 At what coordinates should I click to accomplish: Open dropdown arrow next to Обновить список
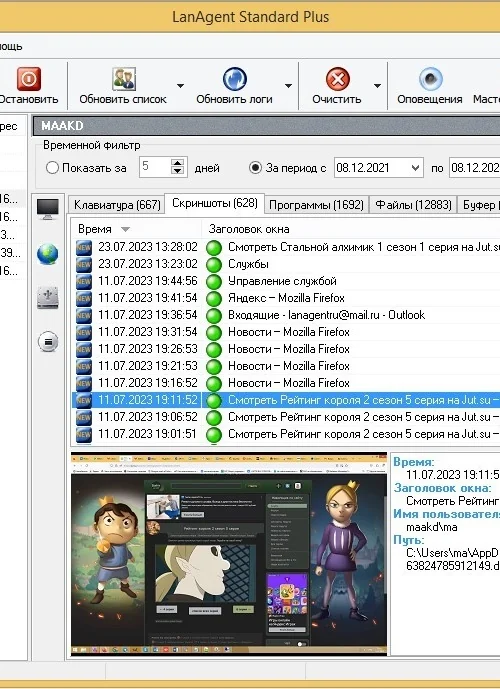pyautogui.click(x=180, y=86)
